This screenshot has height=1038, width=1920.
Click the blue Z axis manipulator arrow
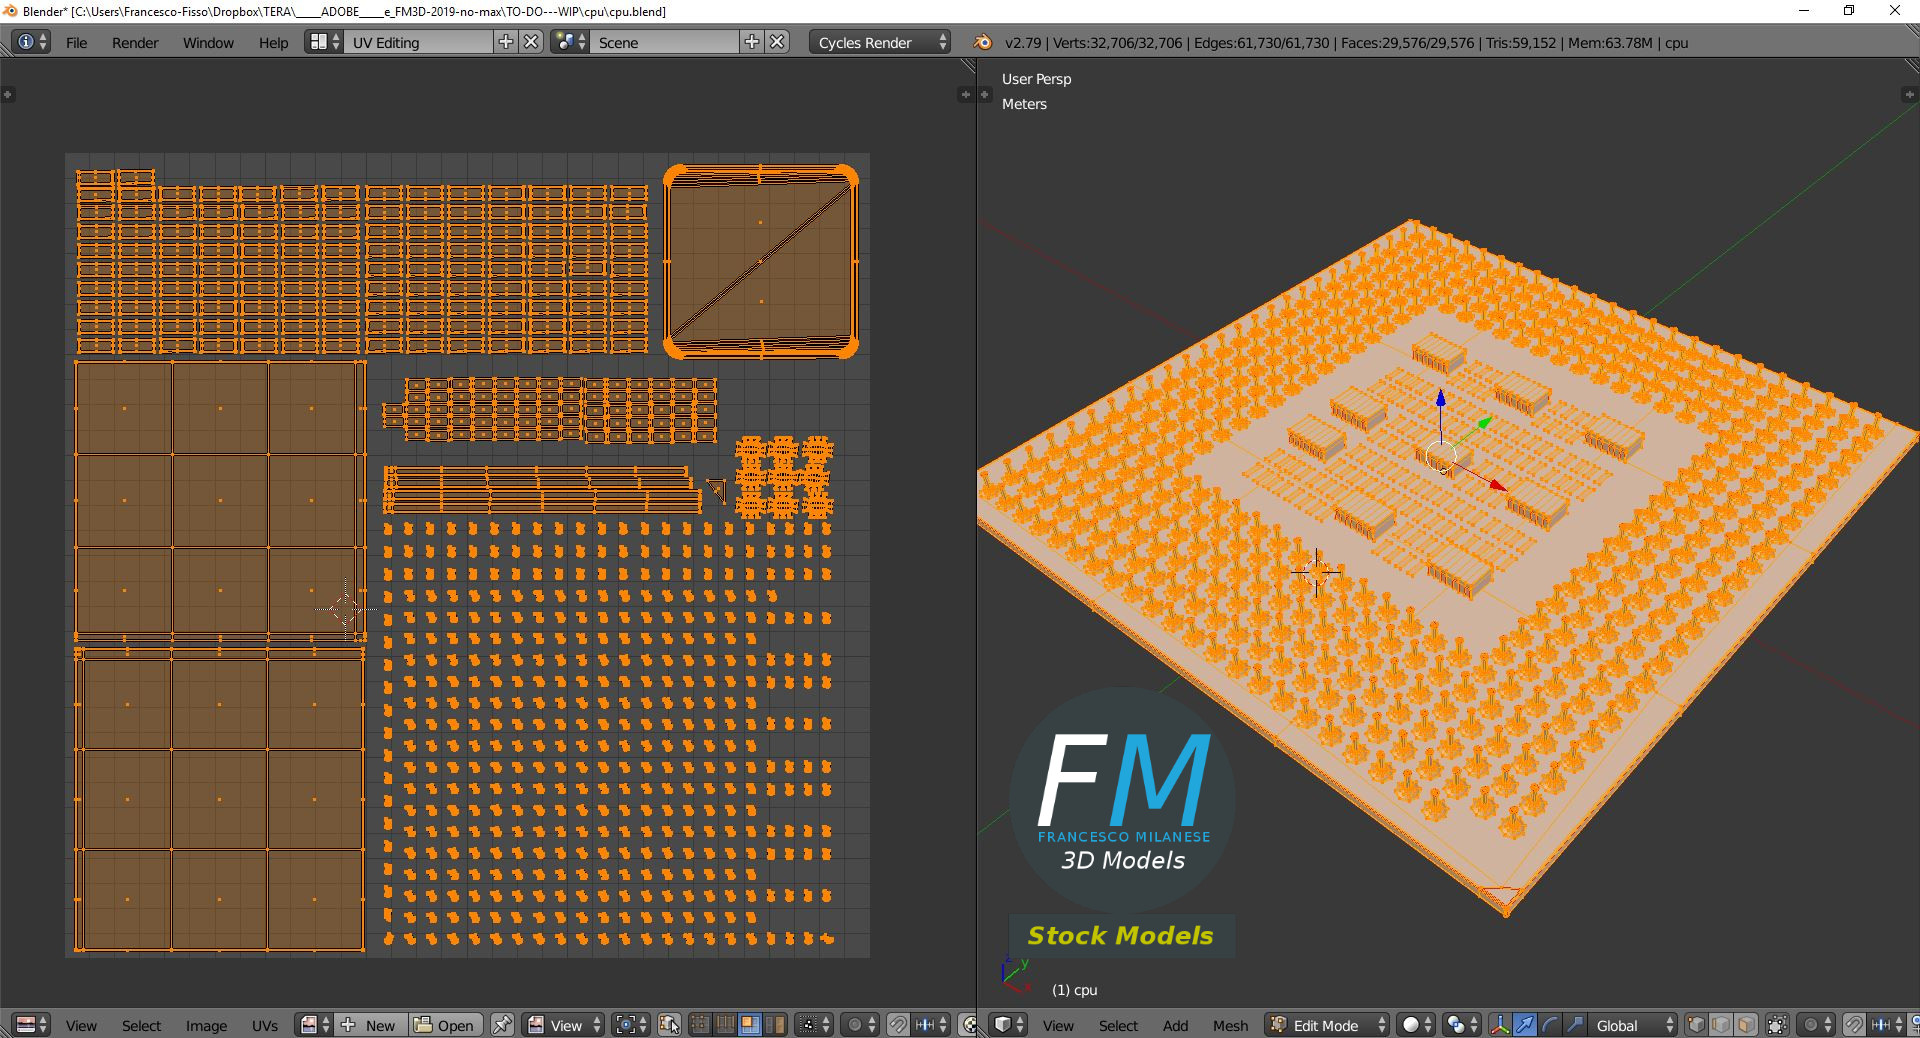1440,400
